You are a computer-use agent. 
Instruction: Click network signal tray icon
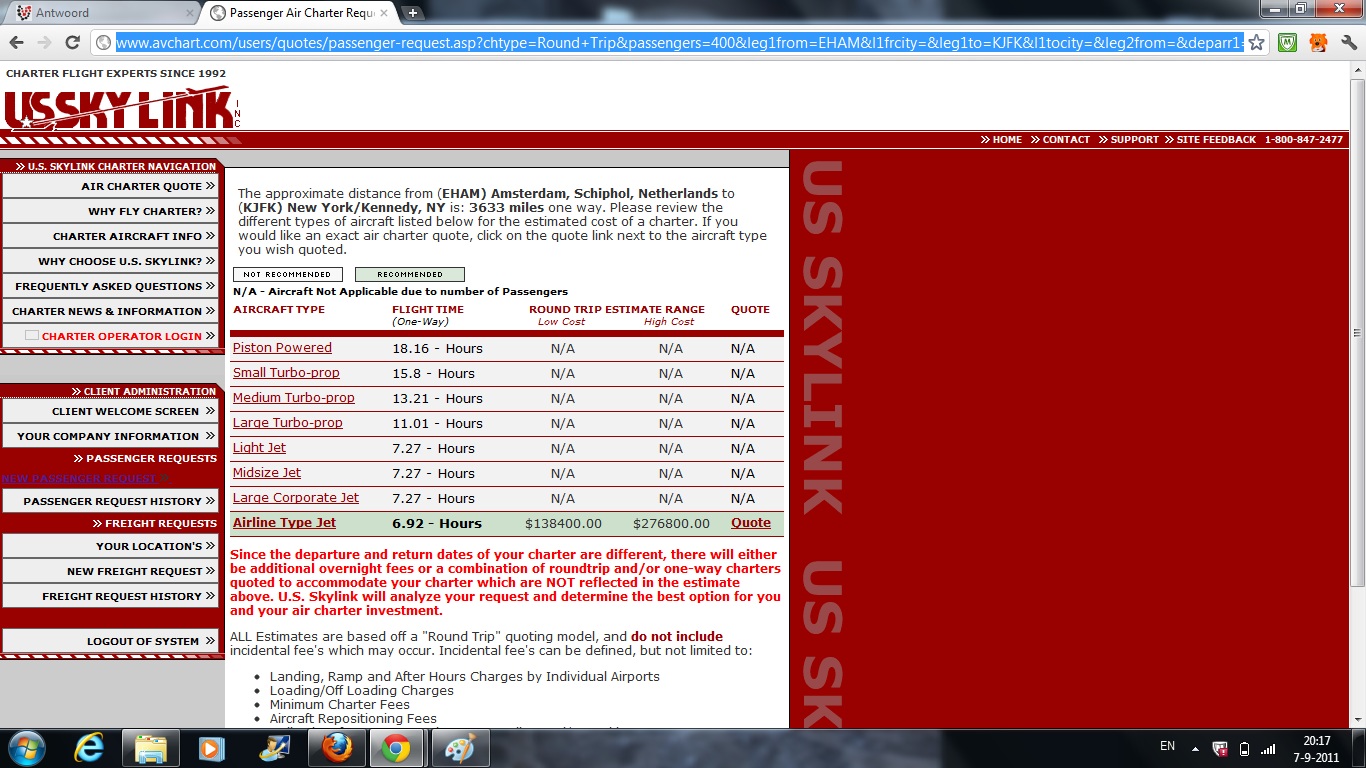coord(1268,748)
